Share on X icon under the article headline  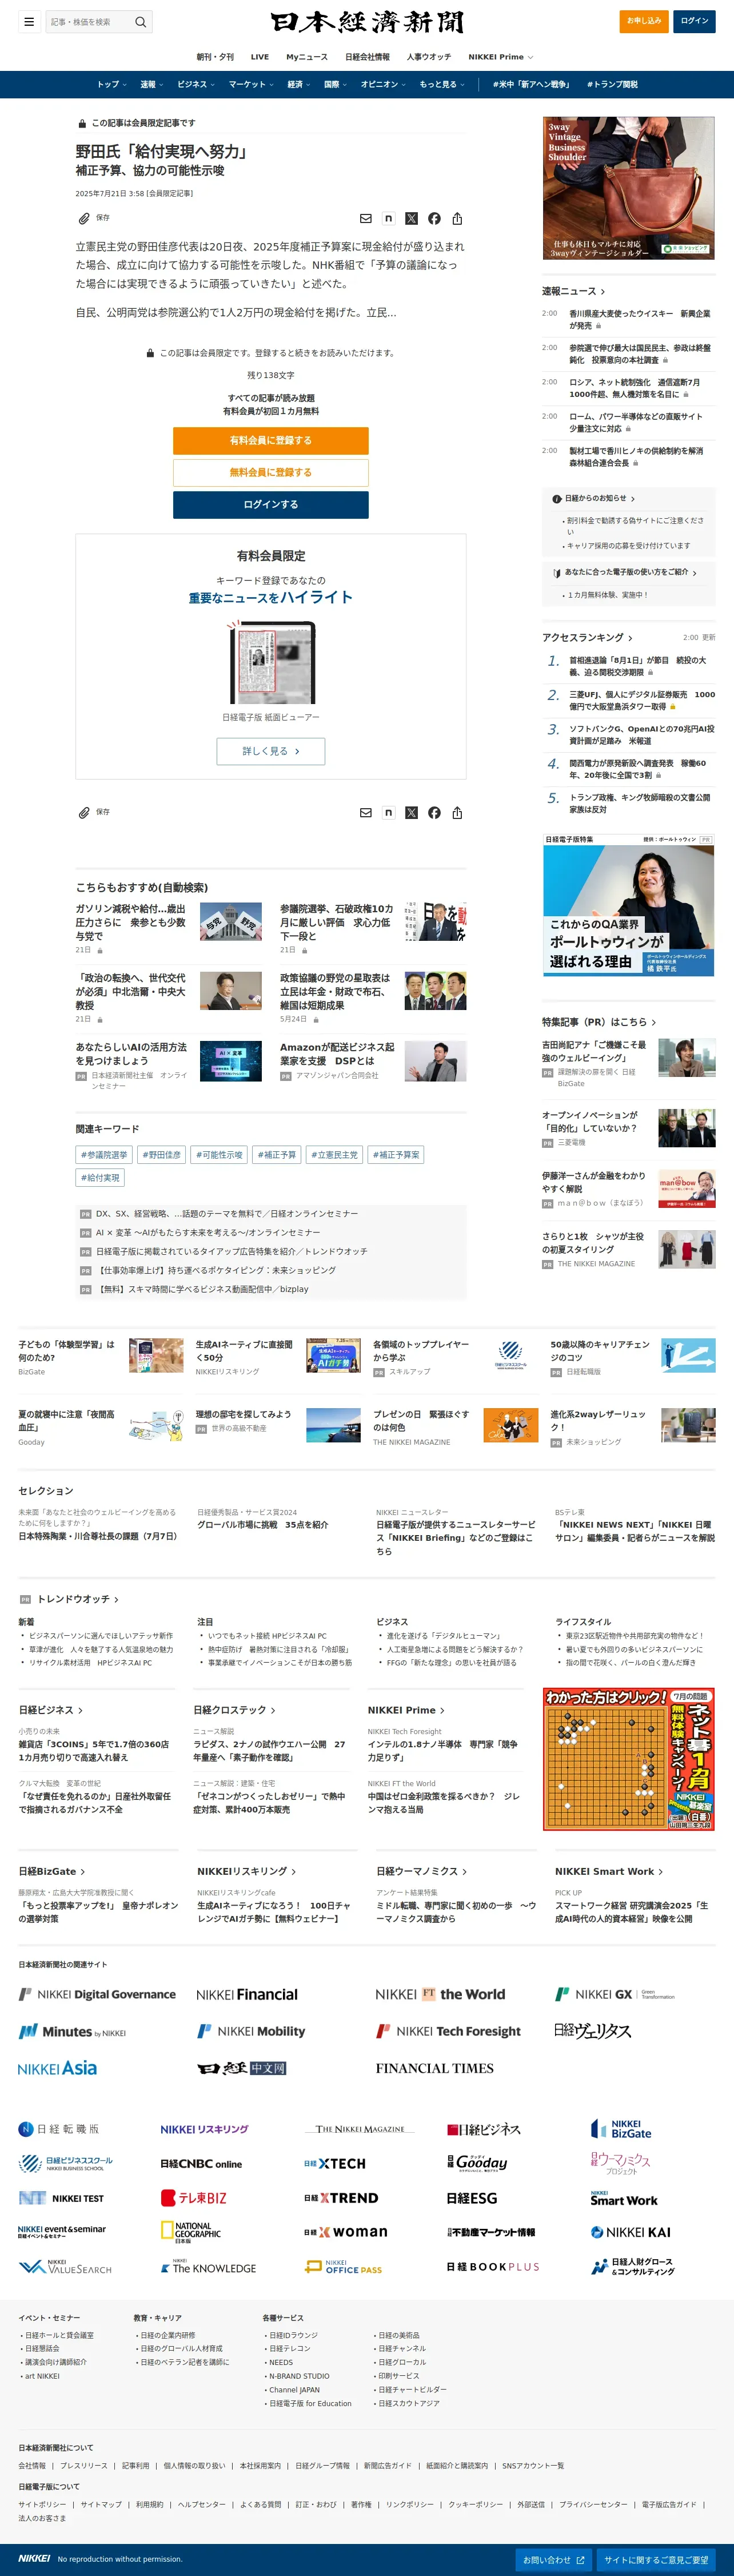point(411,218)
